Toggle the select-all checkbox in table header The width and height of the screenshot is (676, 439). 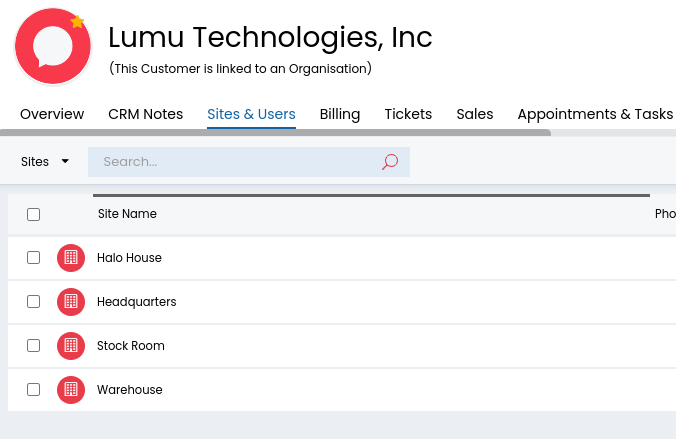pos(33,214)
